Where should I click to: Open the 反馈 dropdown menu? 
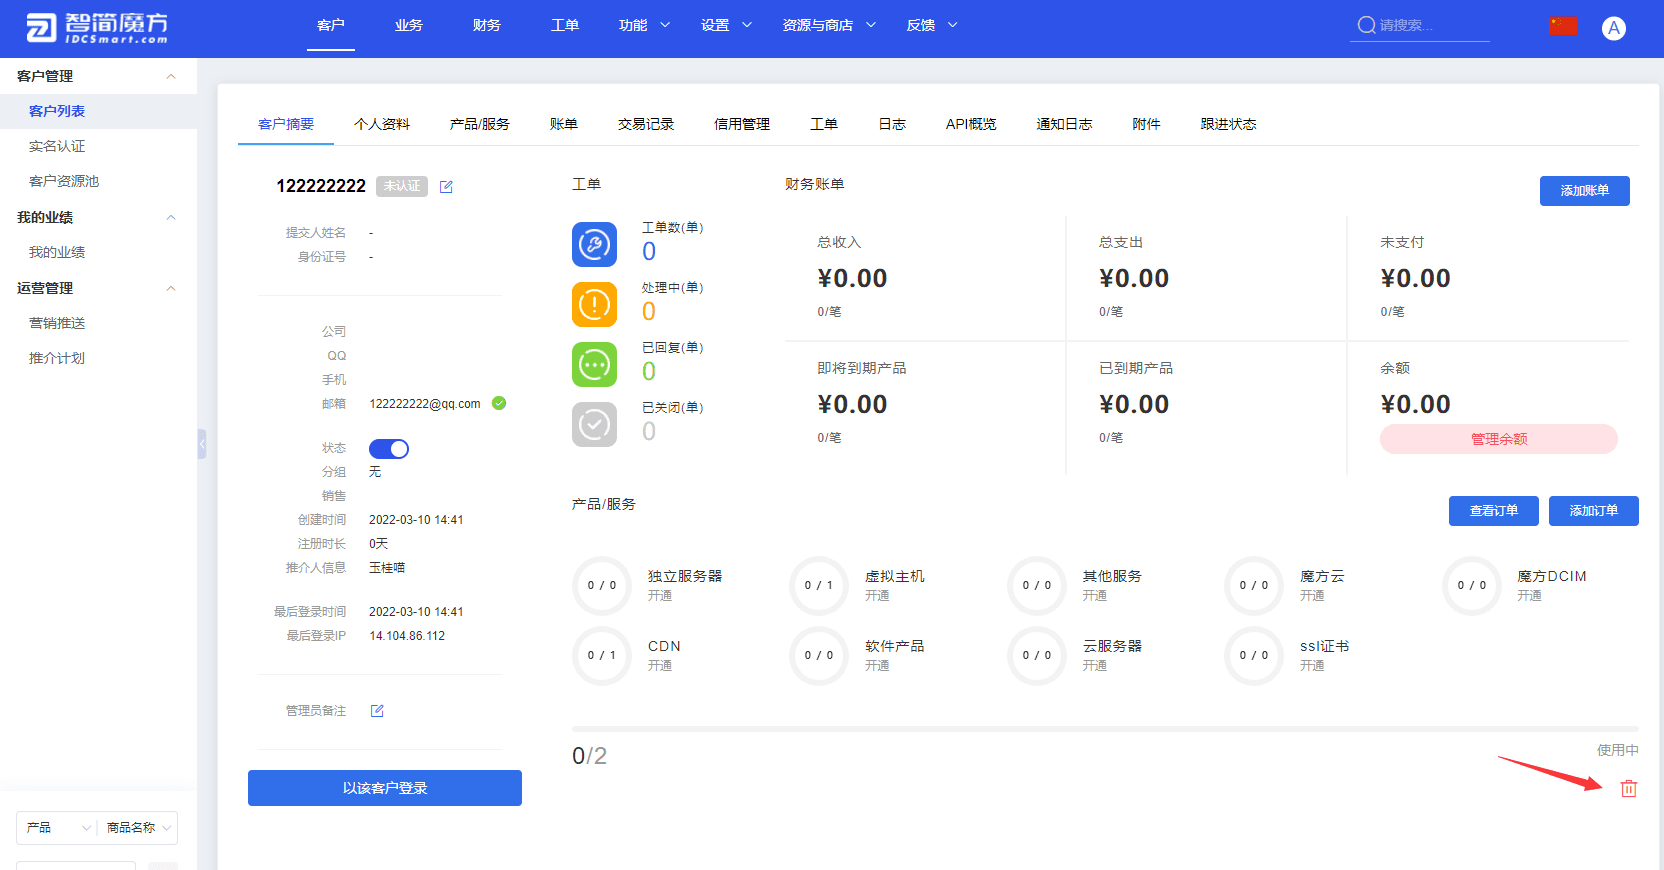click(x=932, y=25)
